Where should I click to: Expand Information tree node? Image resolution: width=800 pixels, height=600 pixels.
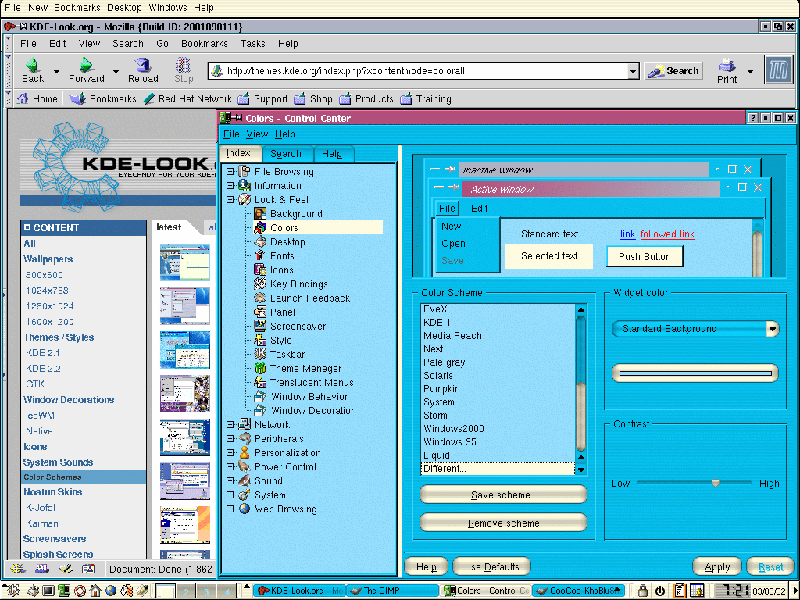point(231,185)
